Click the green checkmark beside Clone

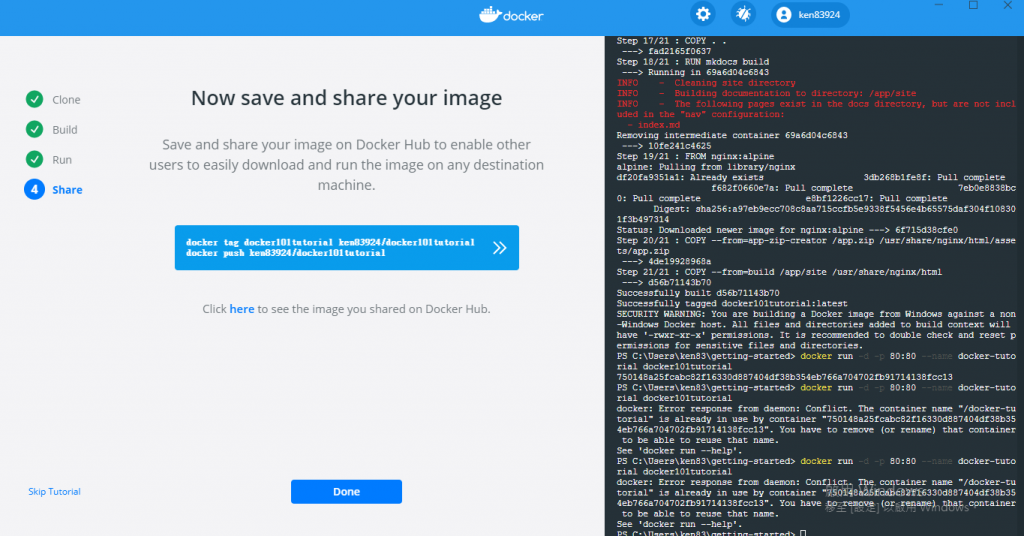click(35, 99)
